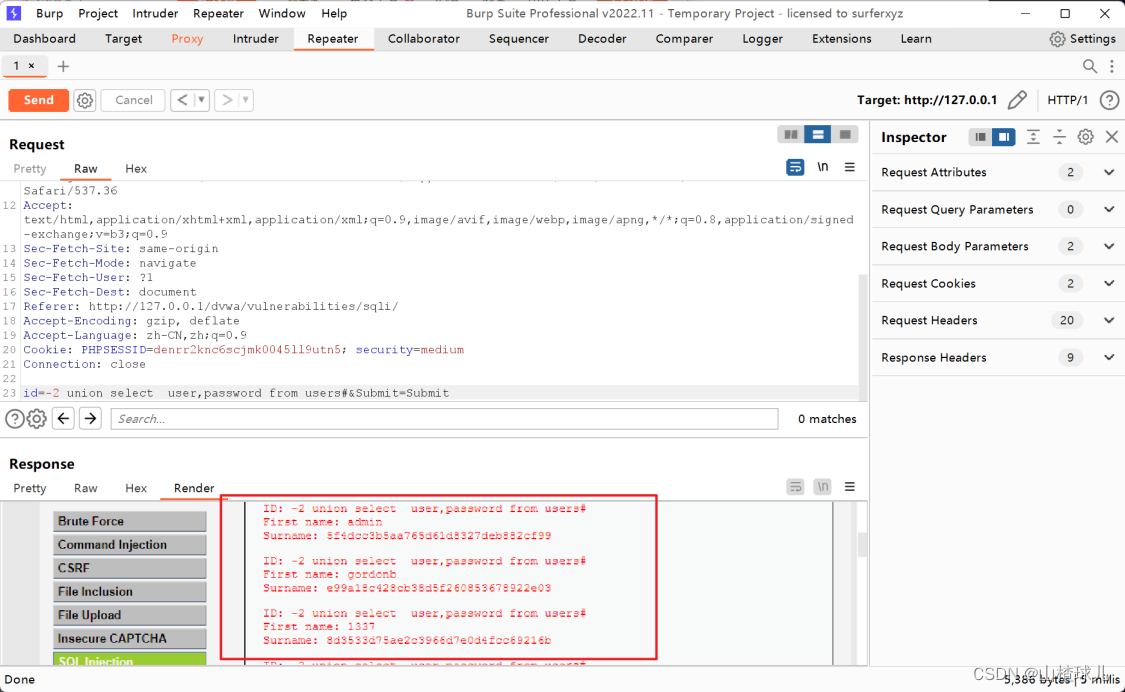
Task: Switch to the Dashboard tab
Action: coord(44,39)
